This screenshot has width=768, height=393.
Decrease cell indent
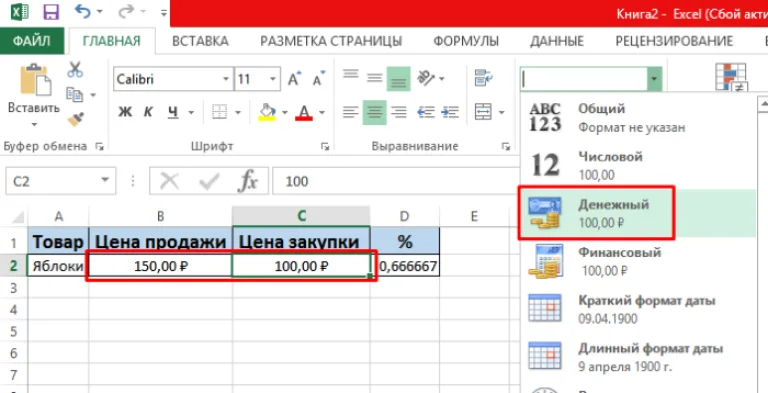(426, 112)
